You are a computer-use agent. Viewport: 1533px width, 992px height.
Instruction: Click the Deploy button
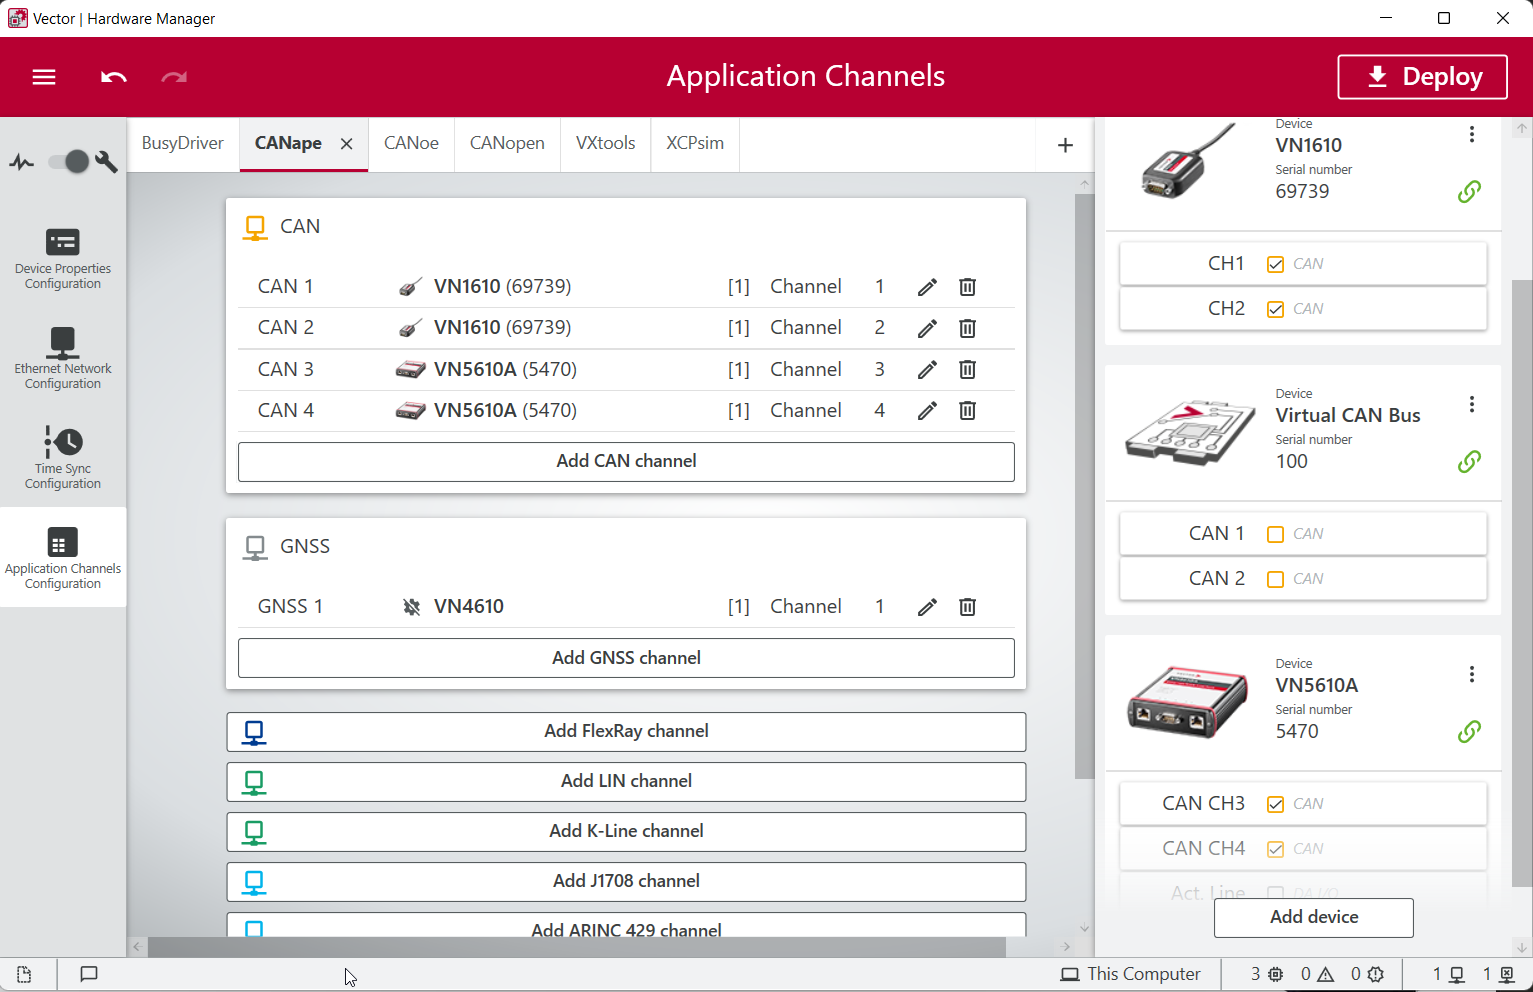tap(1422, 77)
